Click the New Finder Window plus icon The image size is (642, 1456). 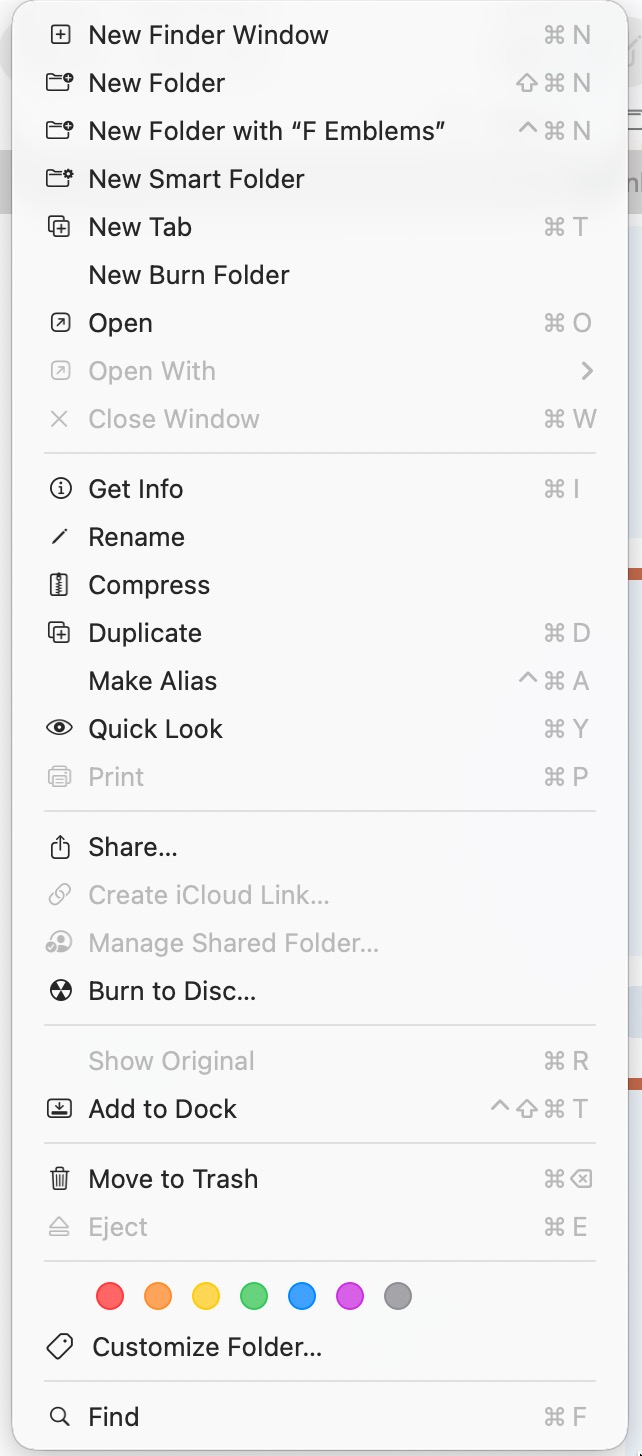(60, 35)
